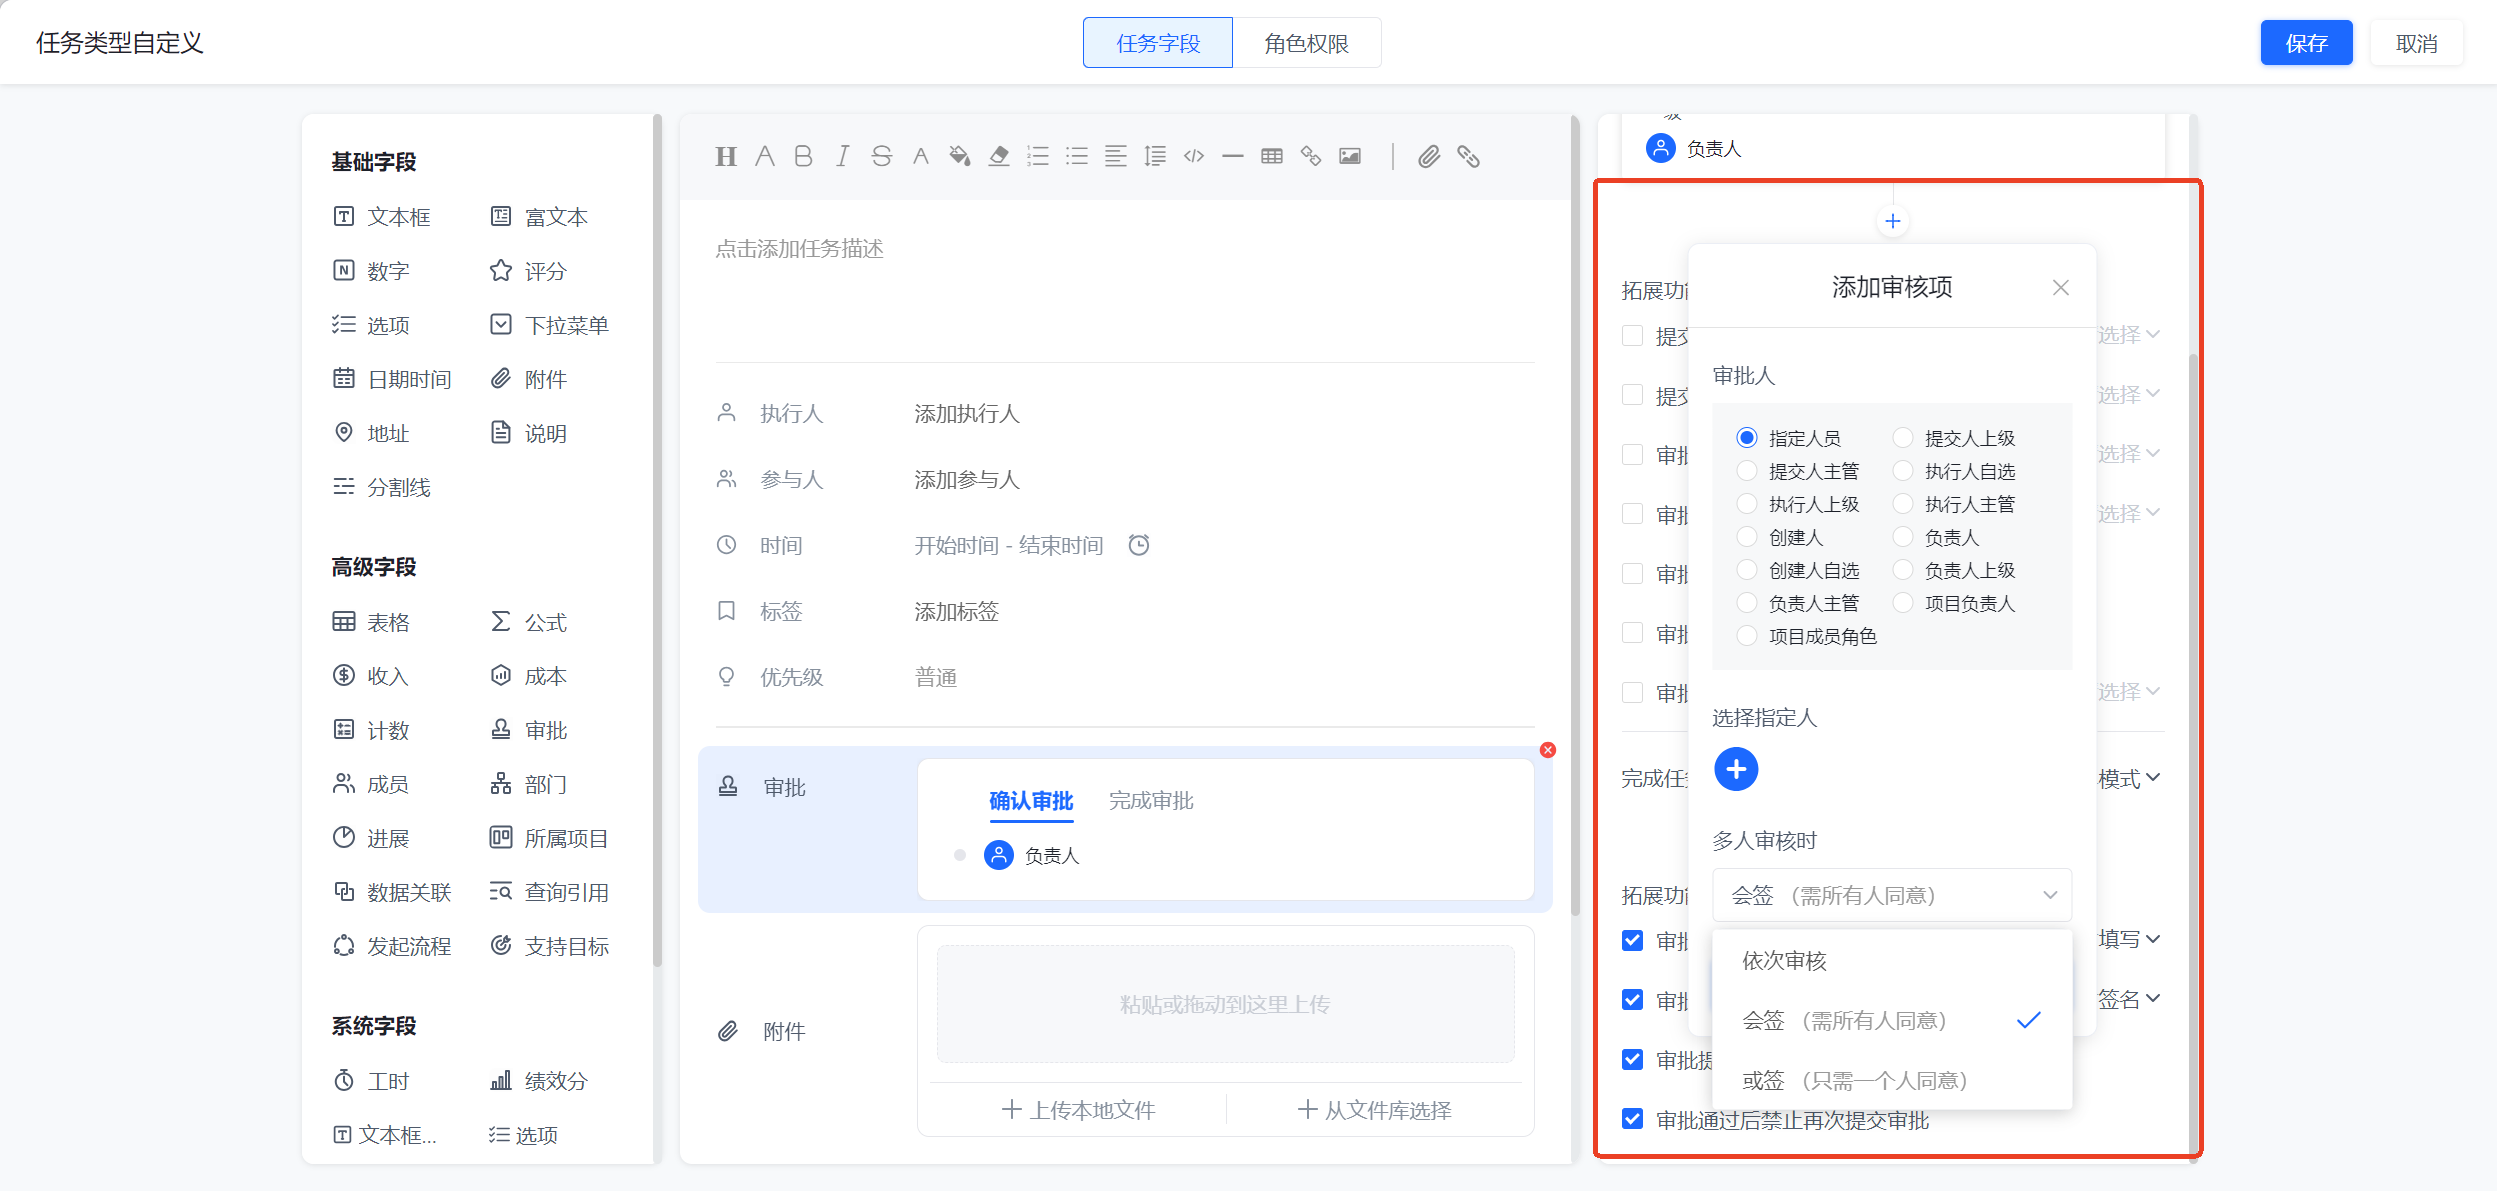Expand the 签名 dropdown
2497x1191 pixels.
pos(2130,999)
